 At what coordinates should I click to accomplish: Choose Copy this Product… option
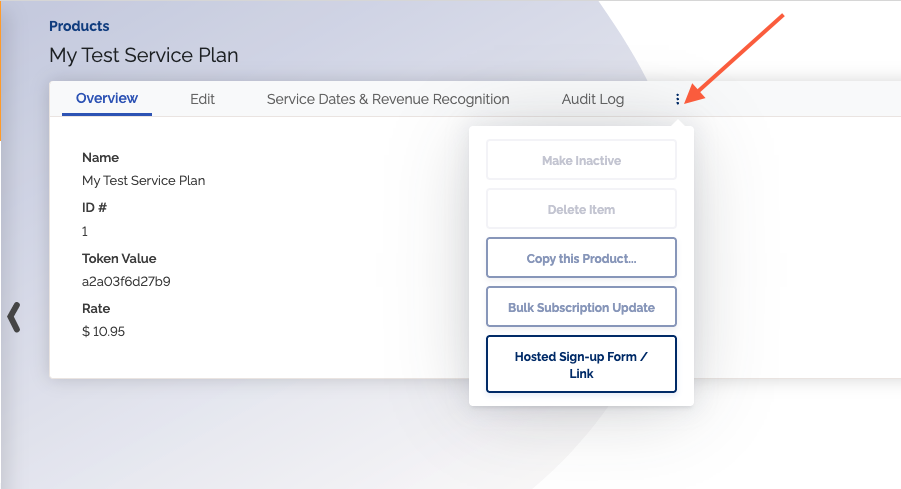point(581,258)
